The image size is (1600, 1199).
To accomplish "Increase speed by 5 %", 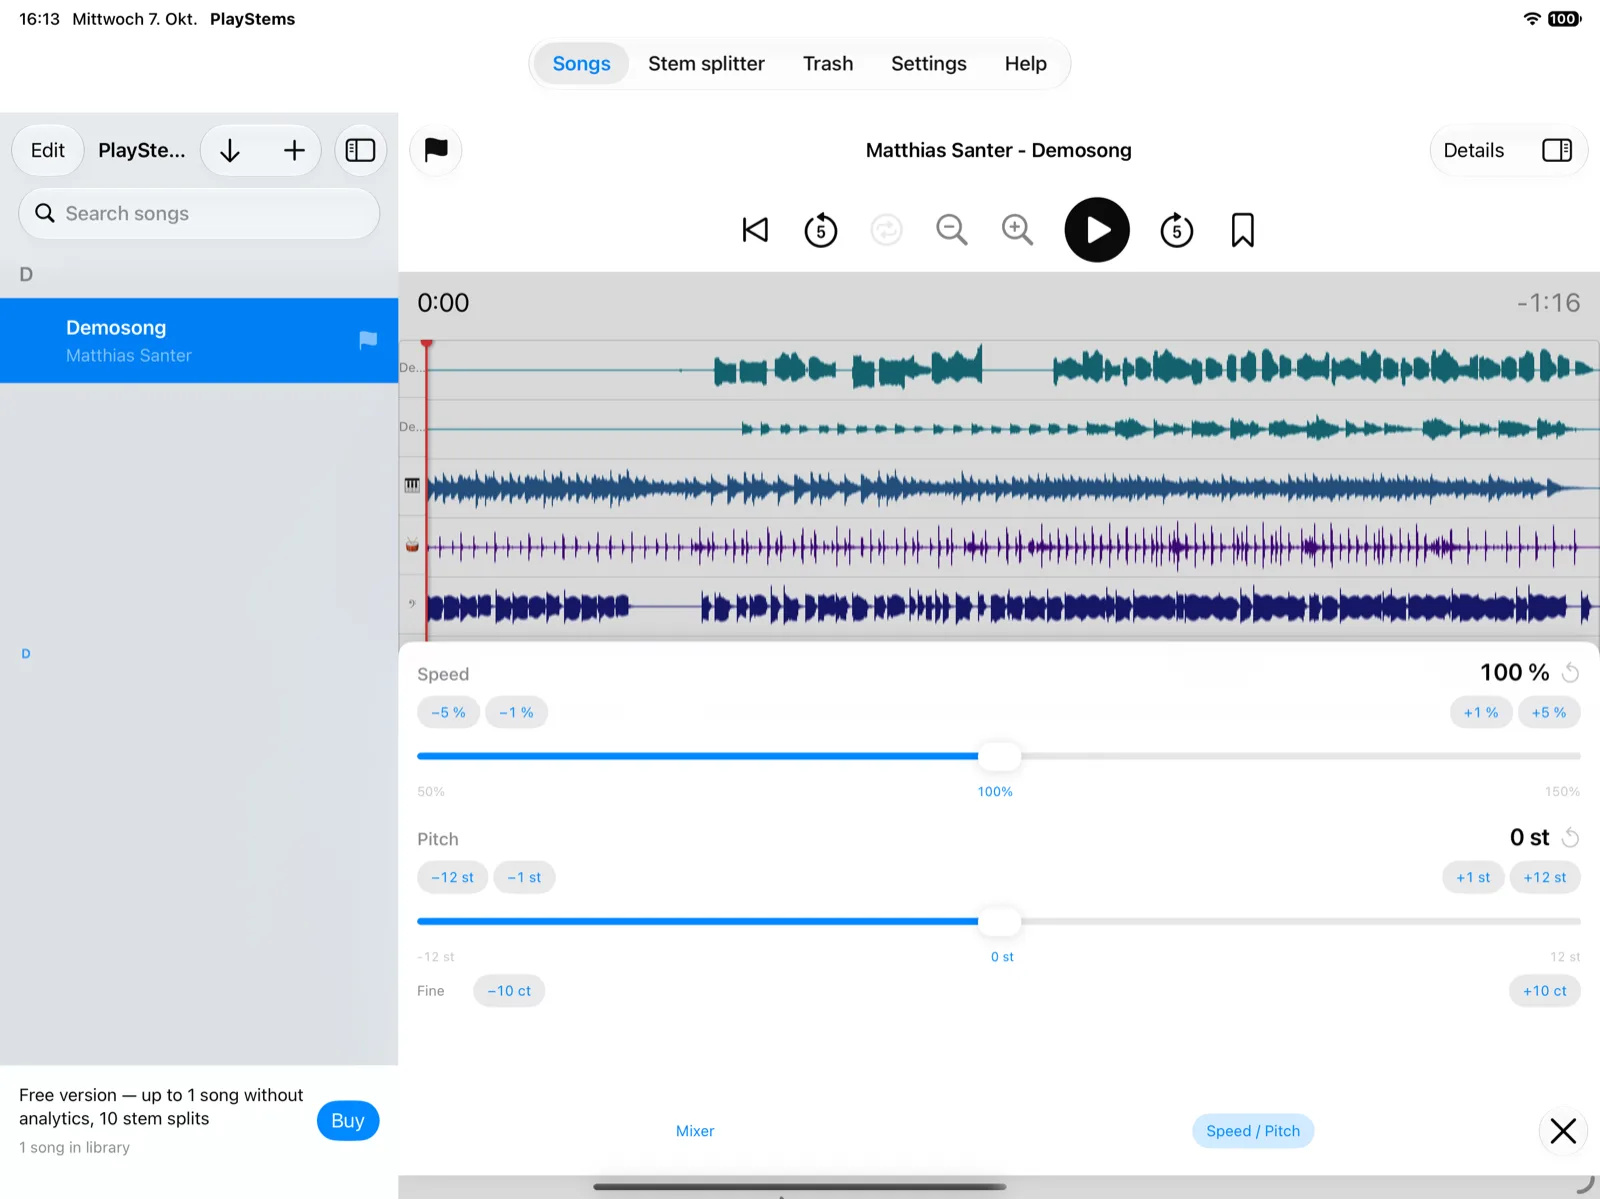I will [x=1549, y=713].
